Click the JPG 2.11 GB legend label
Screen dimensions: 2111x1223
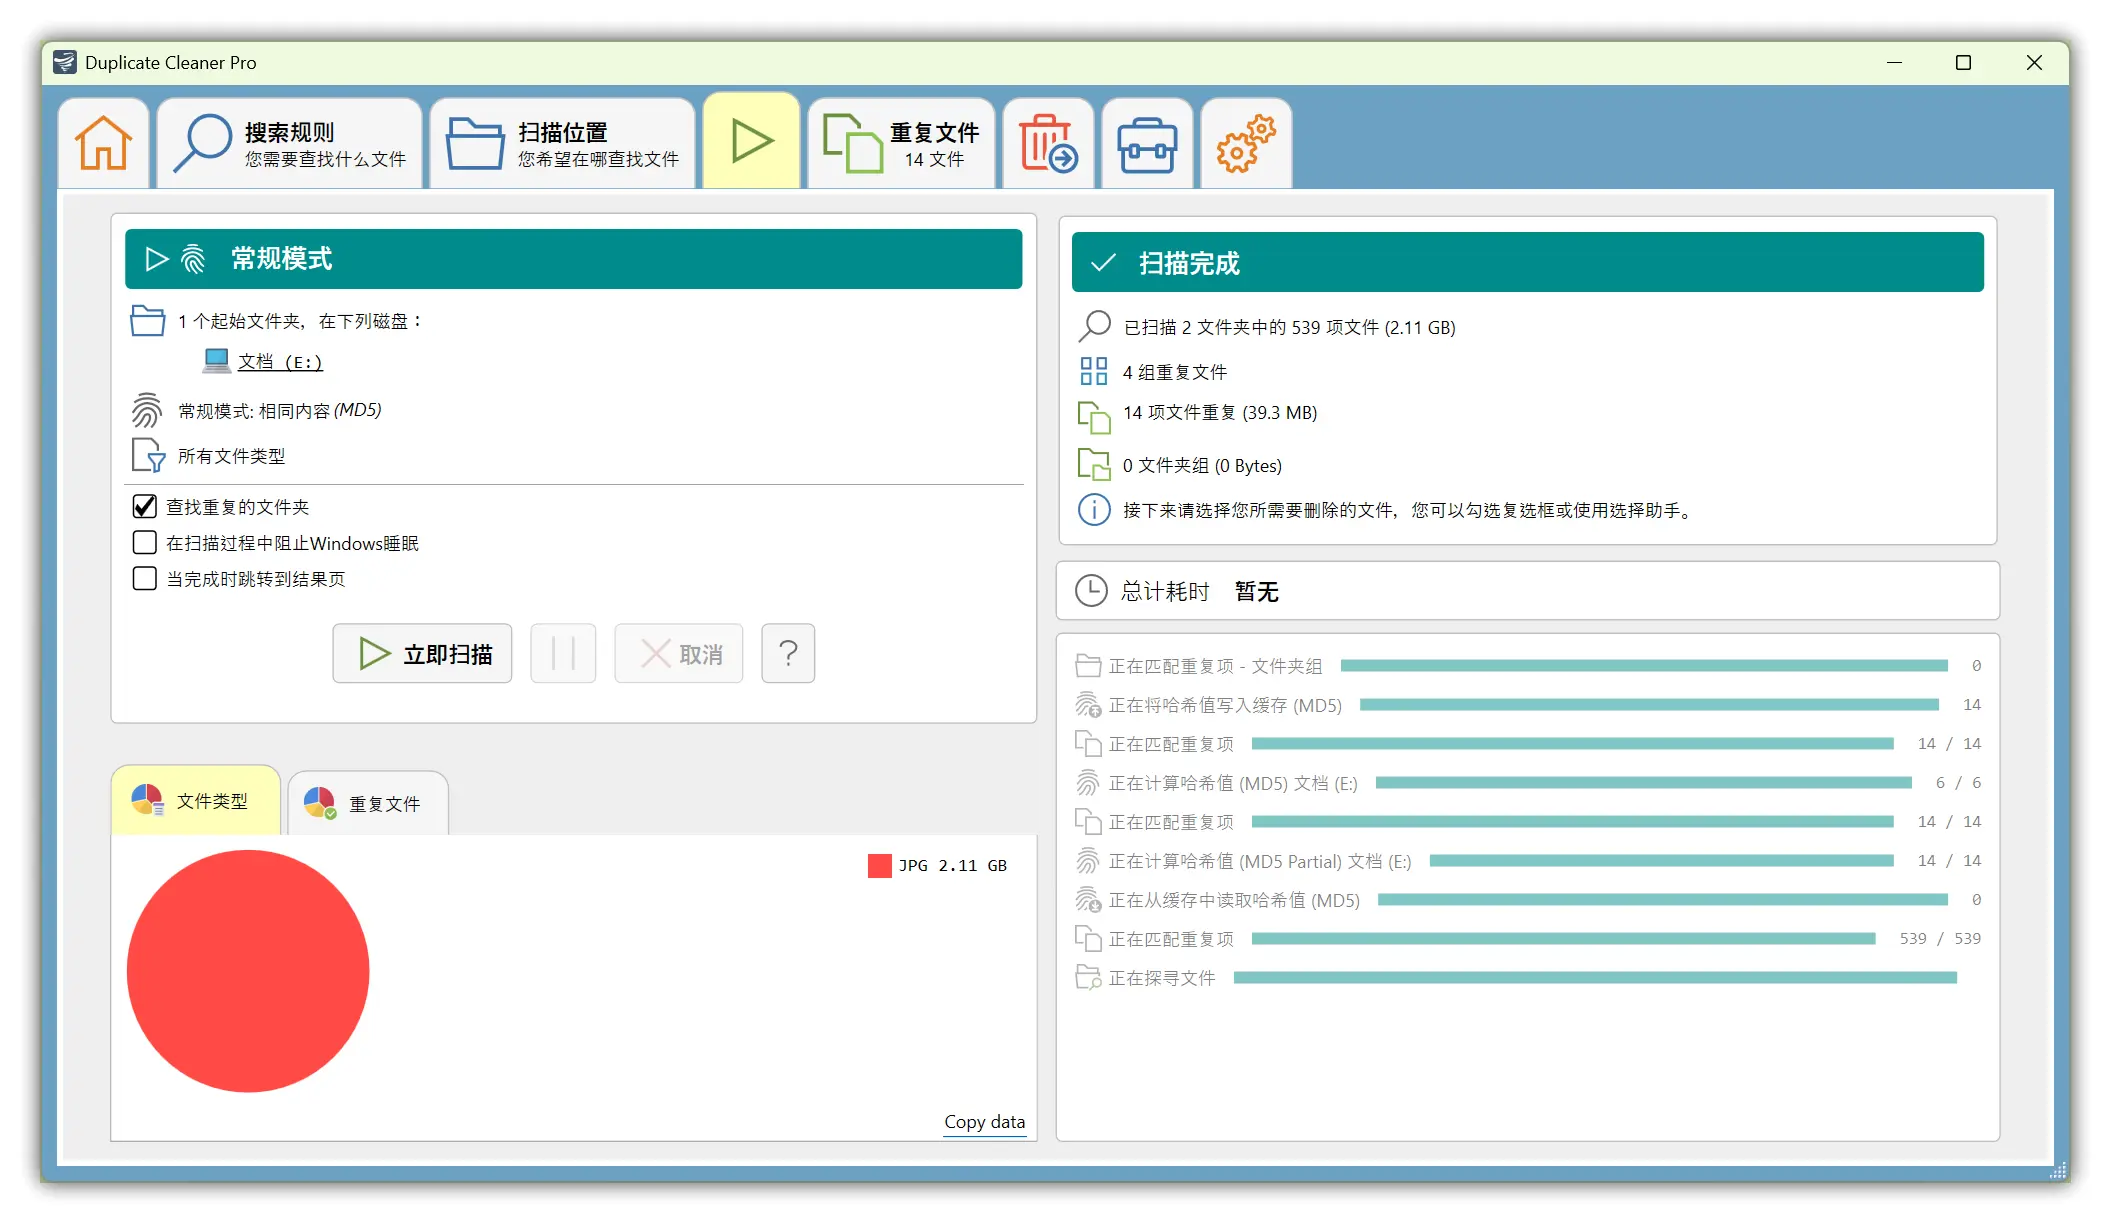[x=953, y=866]
